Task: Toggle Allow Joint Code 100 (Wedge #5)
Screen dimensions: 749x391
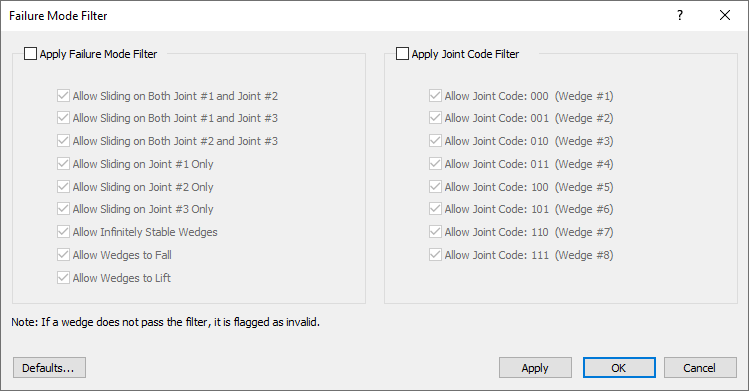Action: [x=435, y=187]
